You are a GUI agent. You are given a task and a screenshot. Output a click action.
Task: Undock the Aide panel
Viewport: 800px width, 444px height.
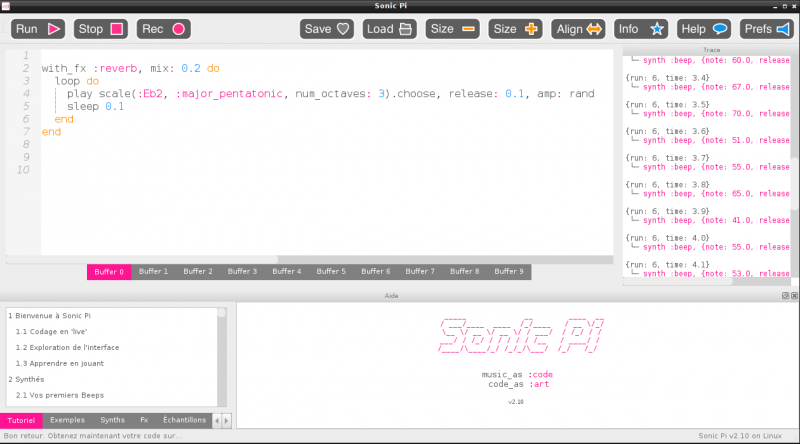[784, 296]
